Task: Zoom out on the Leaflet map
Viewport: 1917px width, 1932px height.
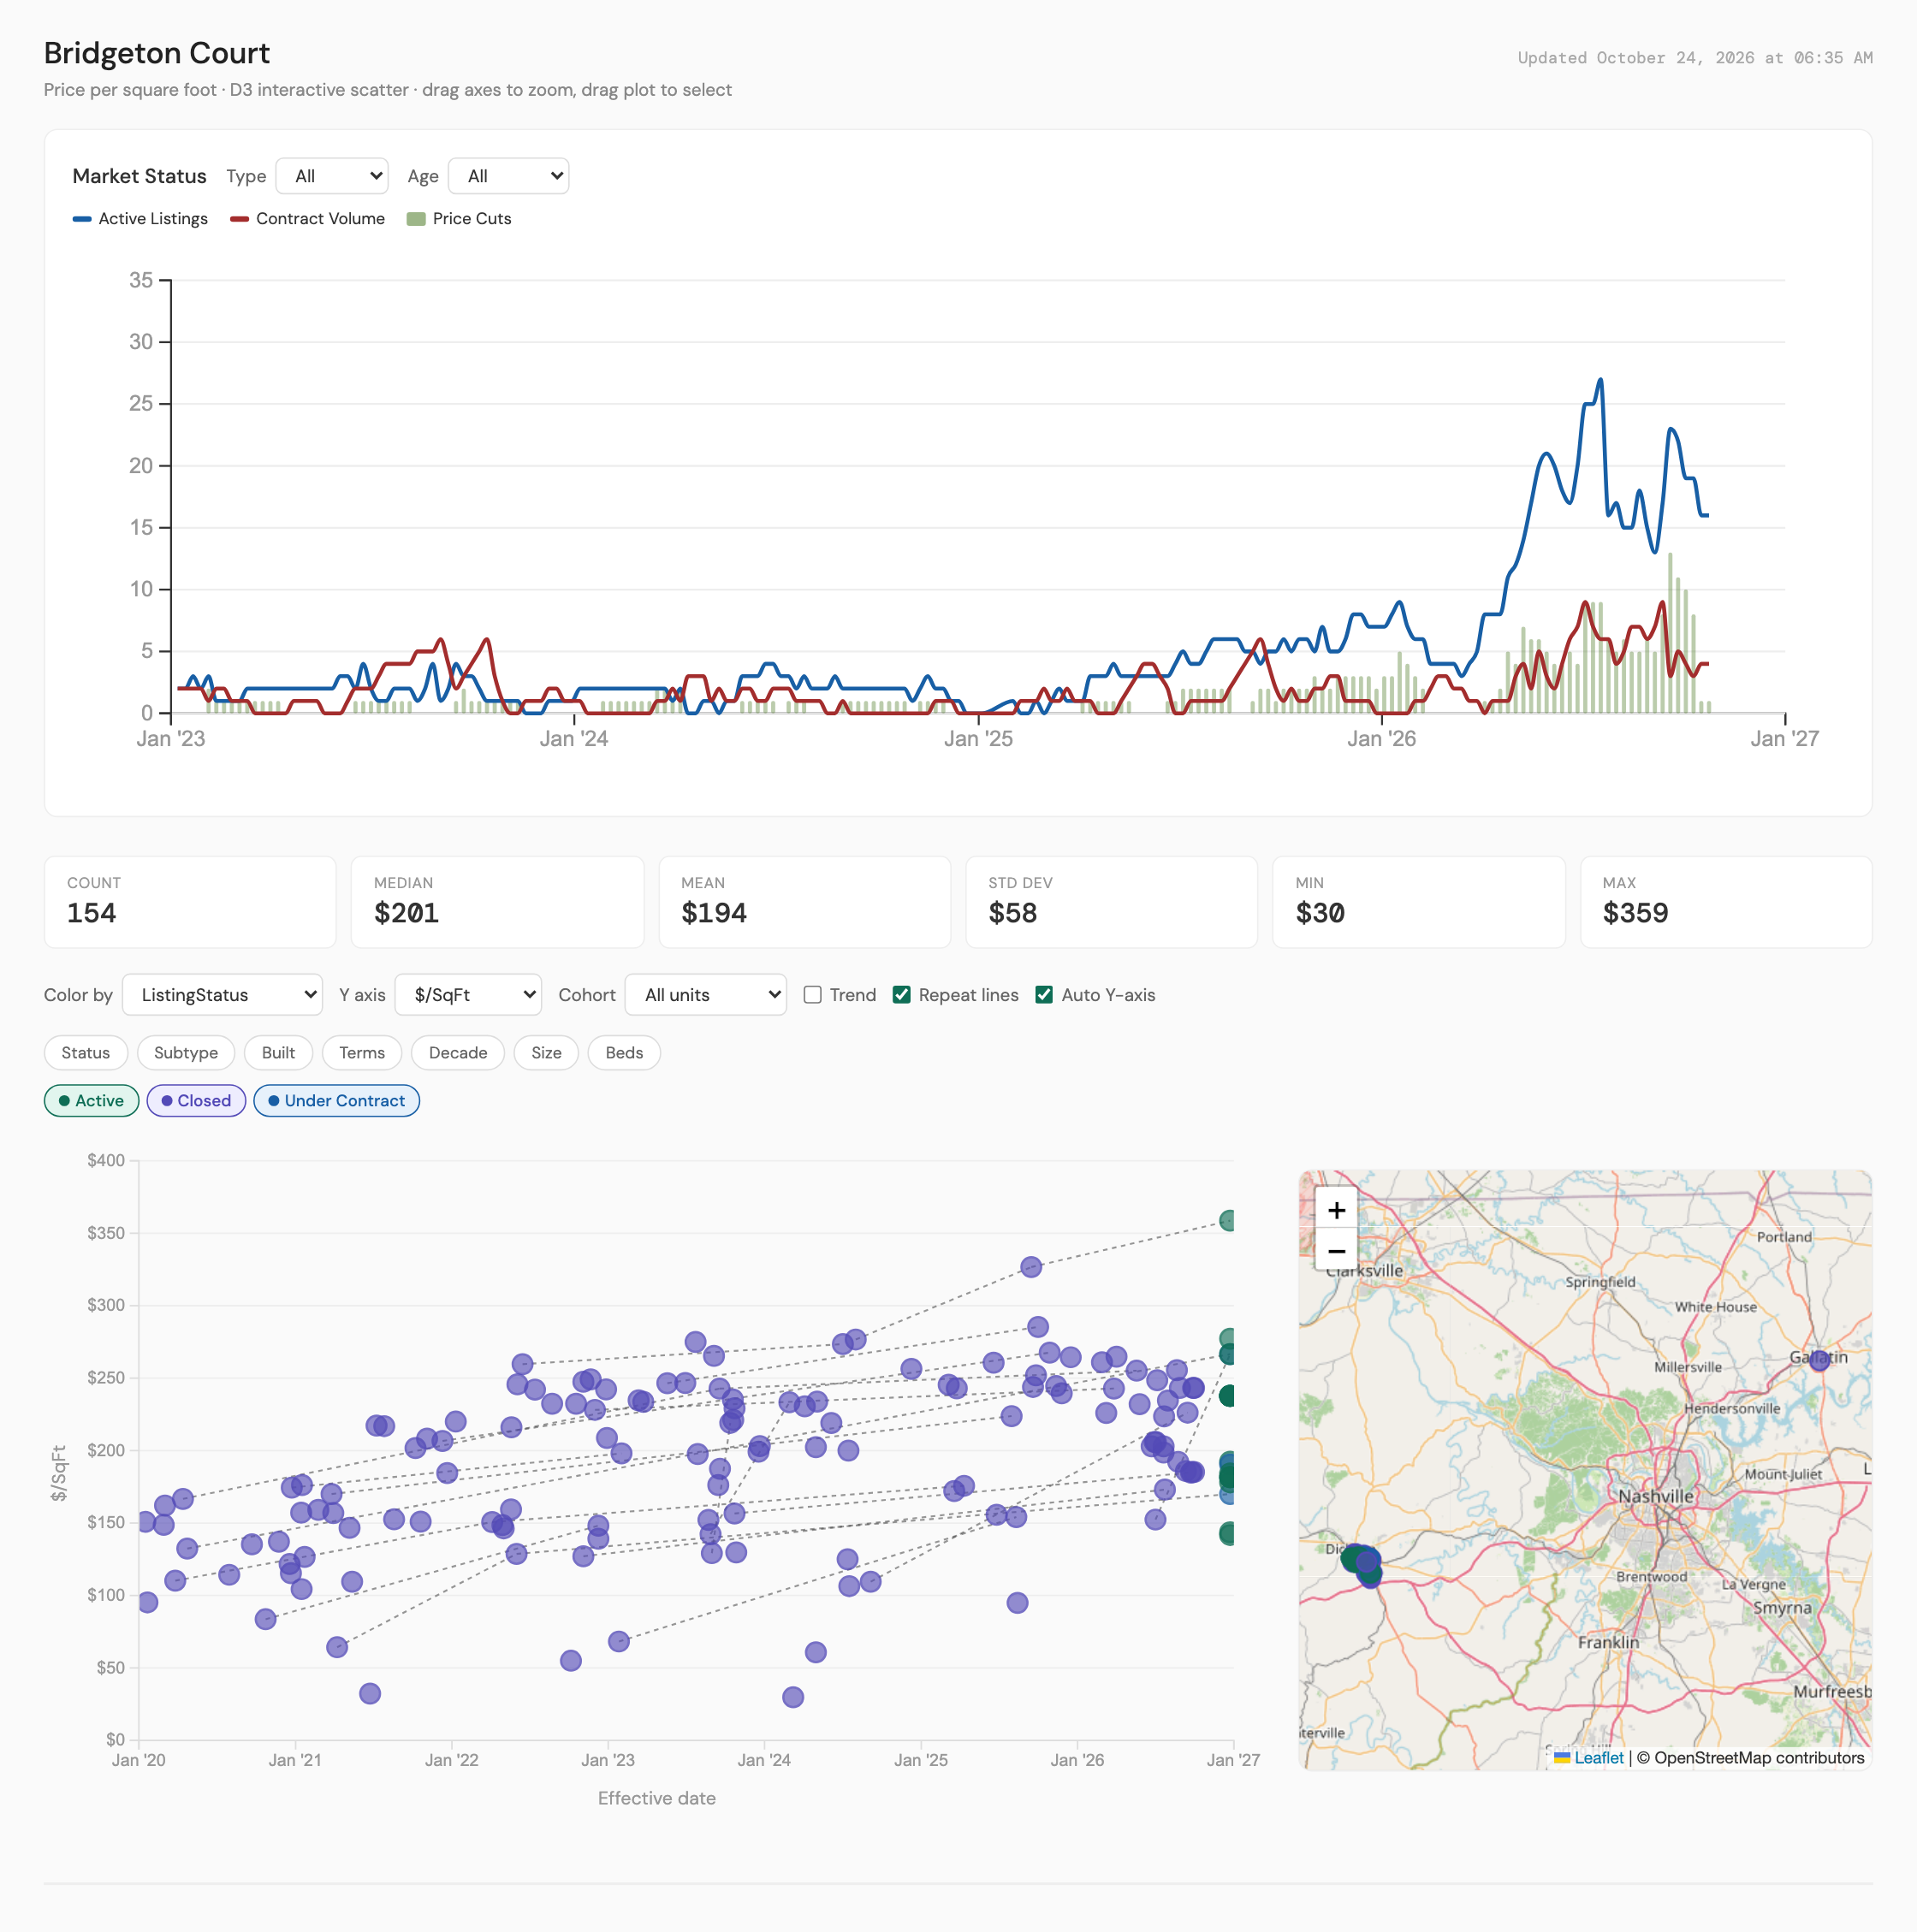Action: tap(1336, 1251)
